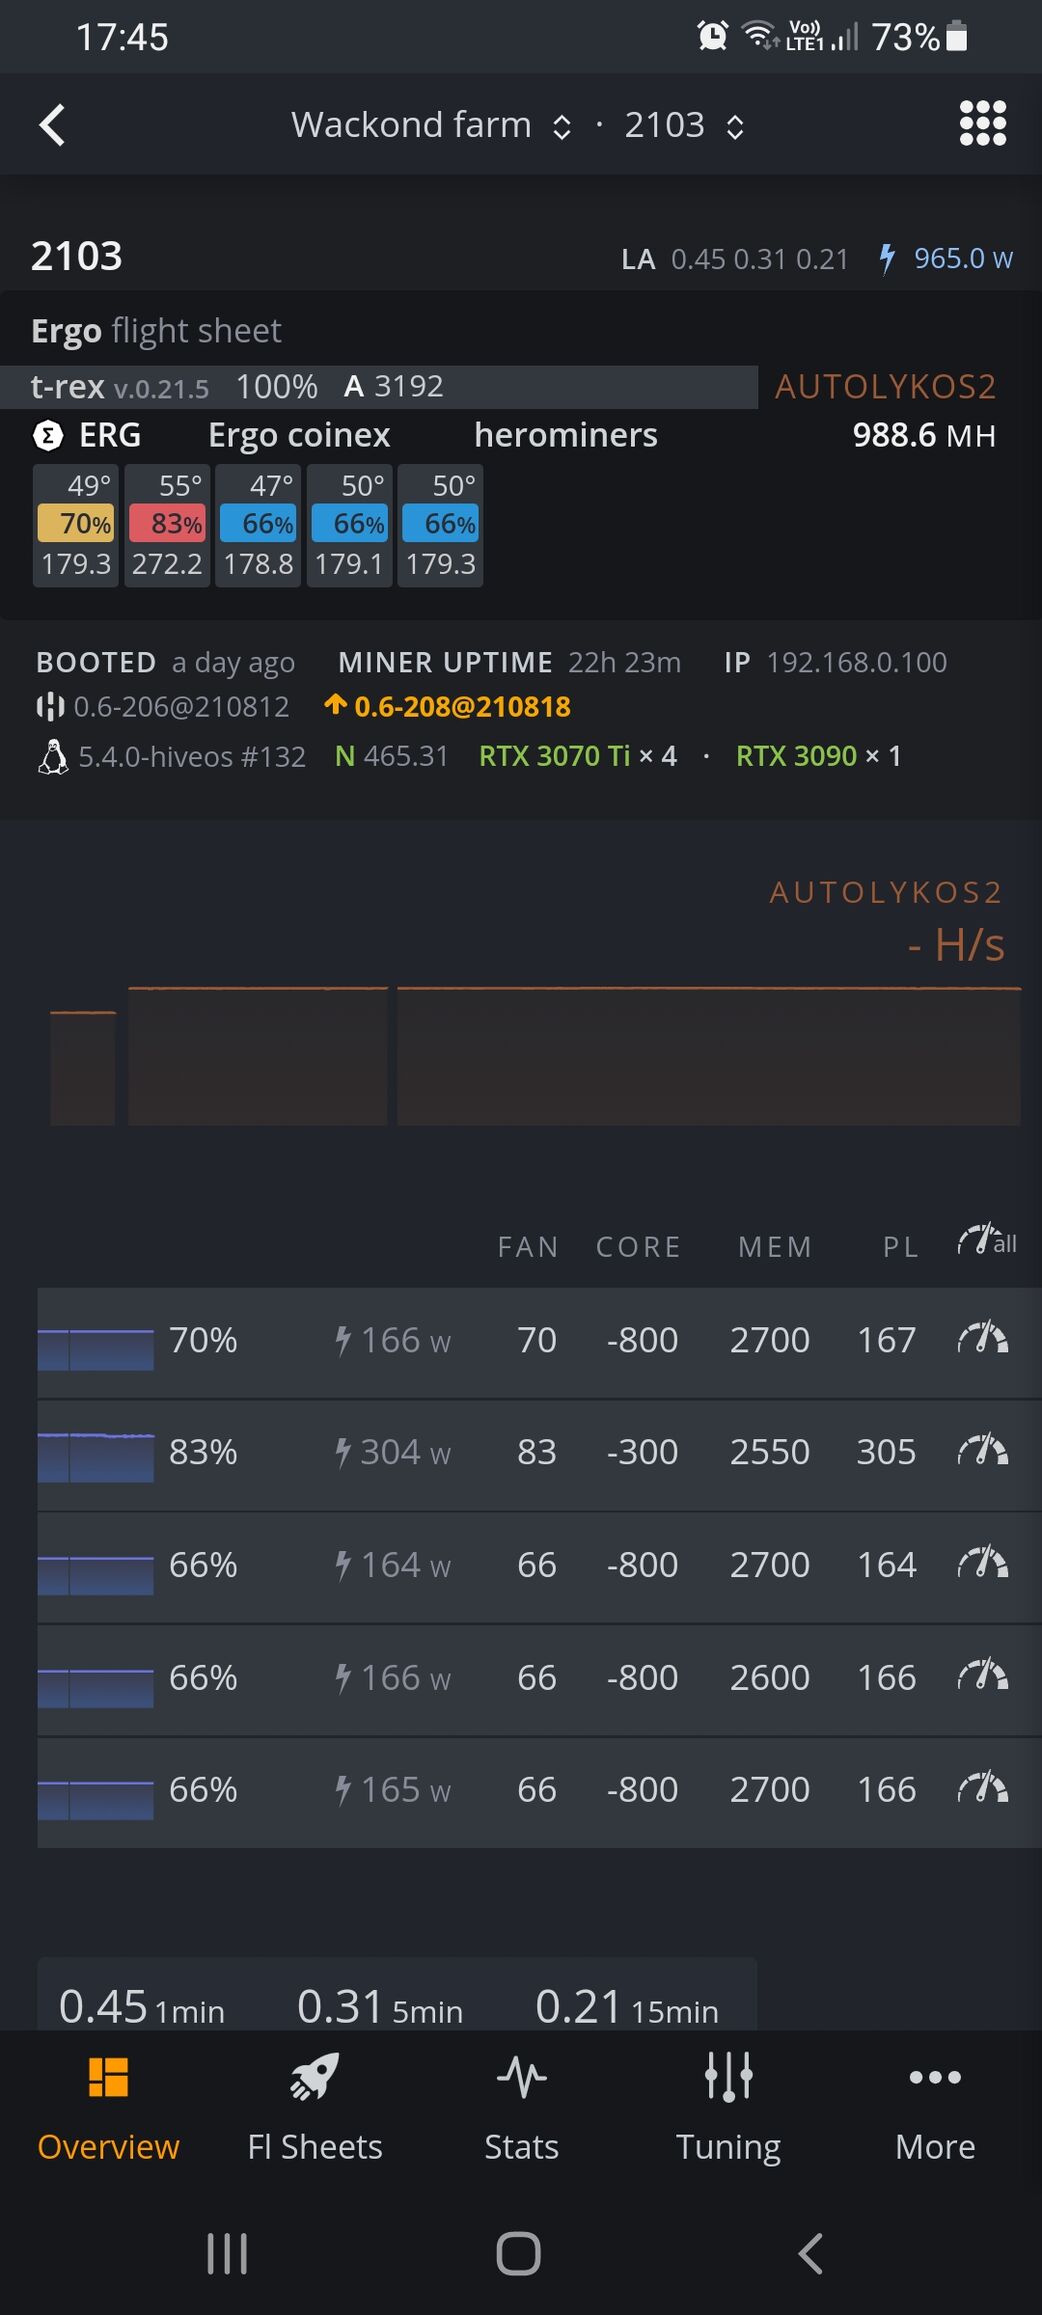The image size is (1042, 2315).
Task: Open tuning gauge for 167 PL GPU
Action: tap(982, 1338)
